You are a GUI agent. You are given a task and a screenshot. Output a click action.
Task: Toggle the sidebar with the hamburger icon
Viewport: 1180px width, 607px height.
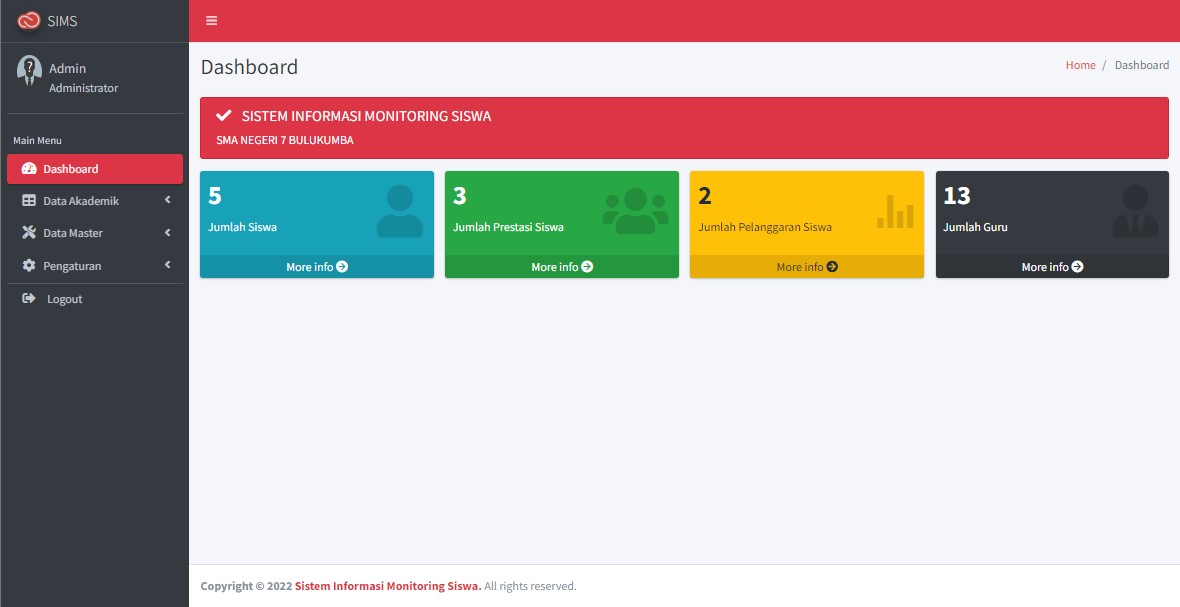click(x=210, y=19)
